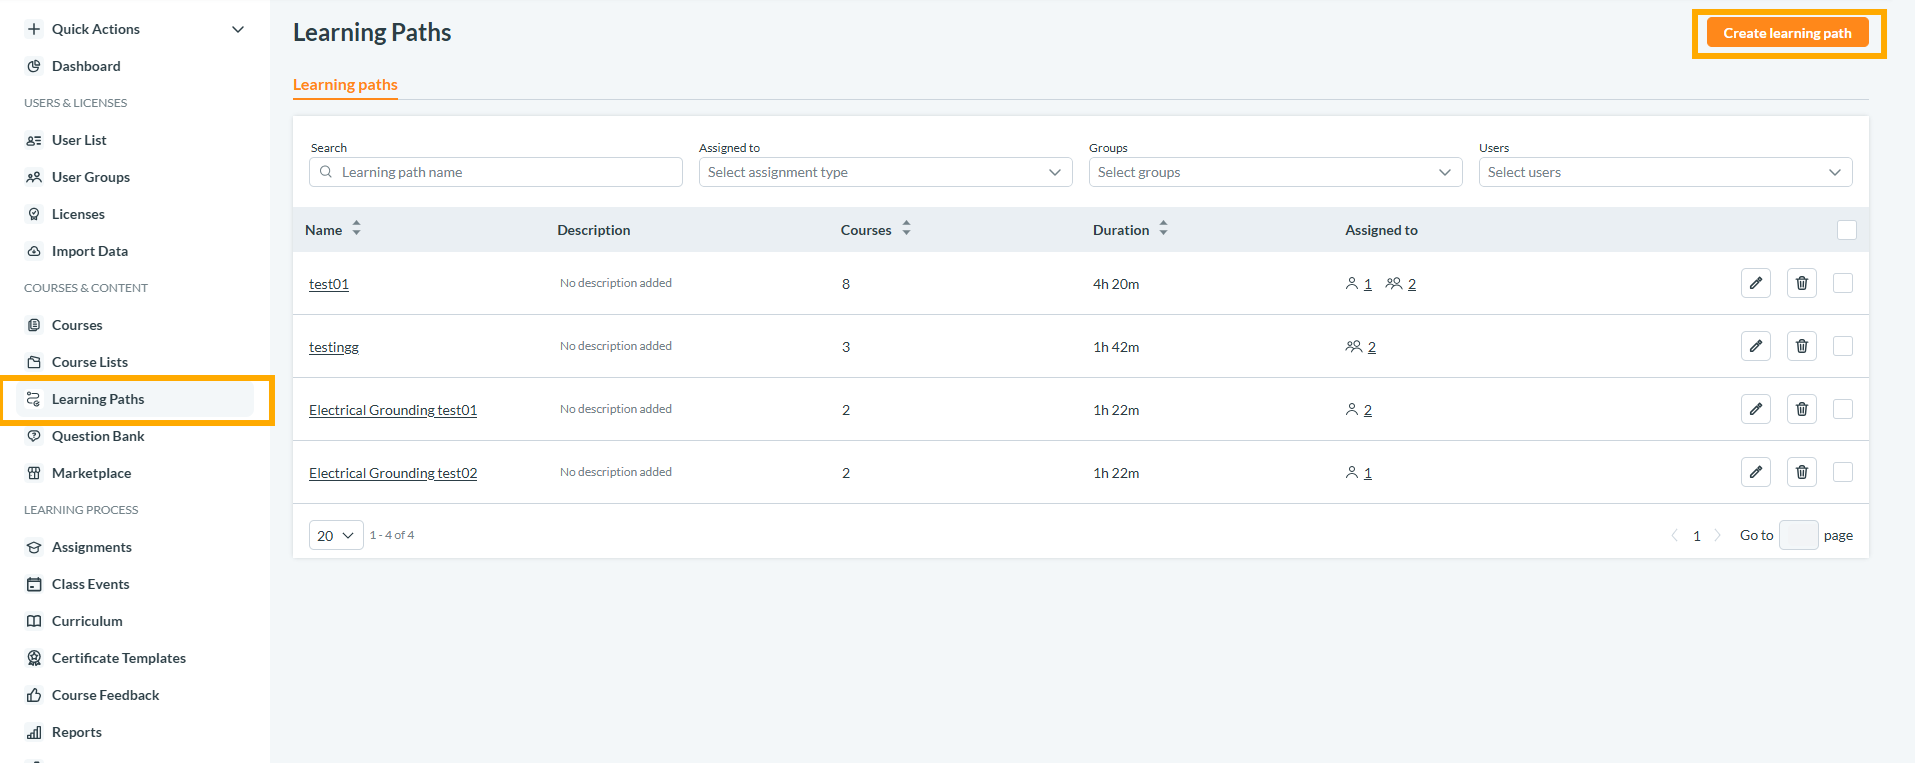Delete Electrical Grounding test01 via trash icon
This screenshot has height=763, width=1915.
point(1801,409)
